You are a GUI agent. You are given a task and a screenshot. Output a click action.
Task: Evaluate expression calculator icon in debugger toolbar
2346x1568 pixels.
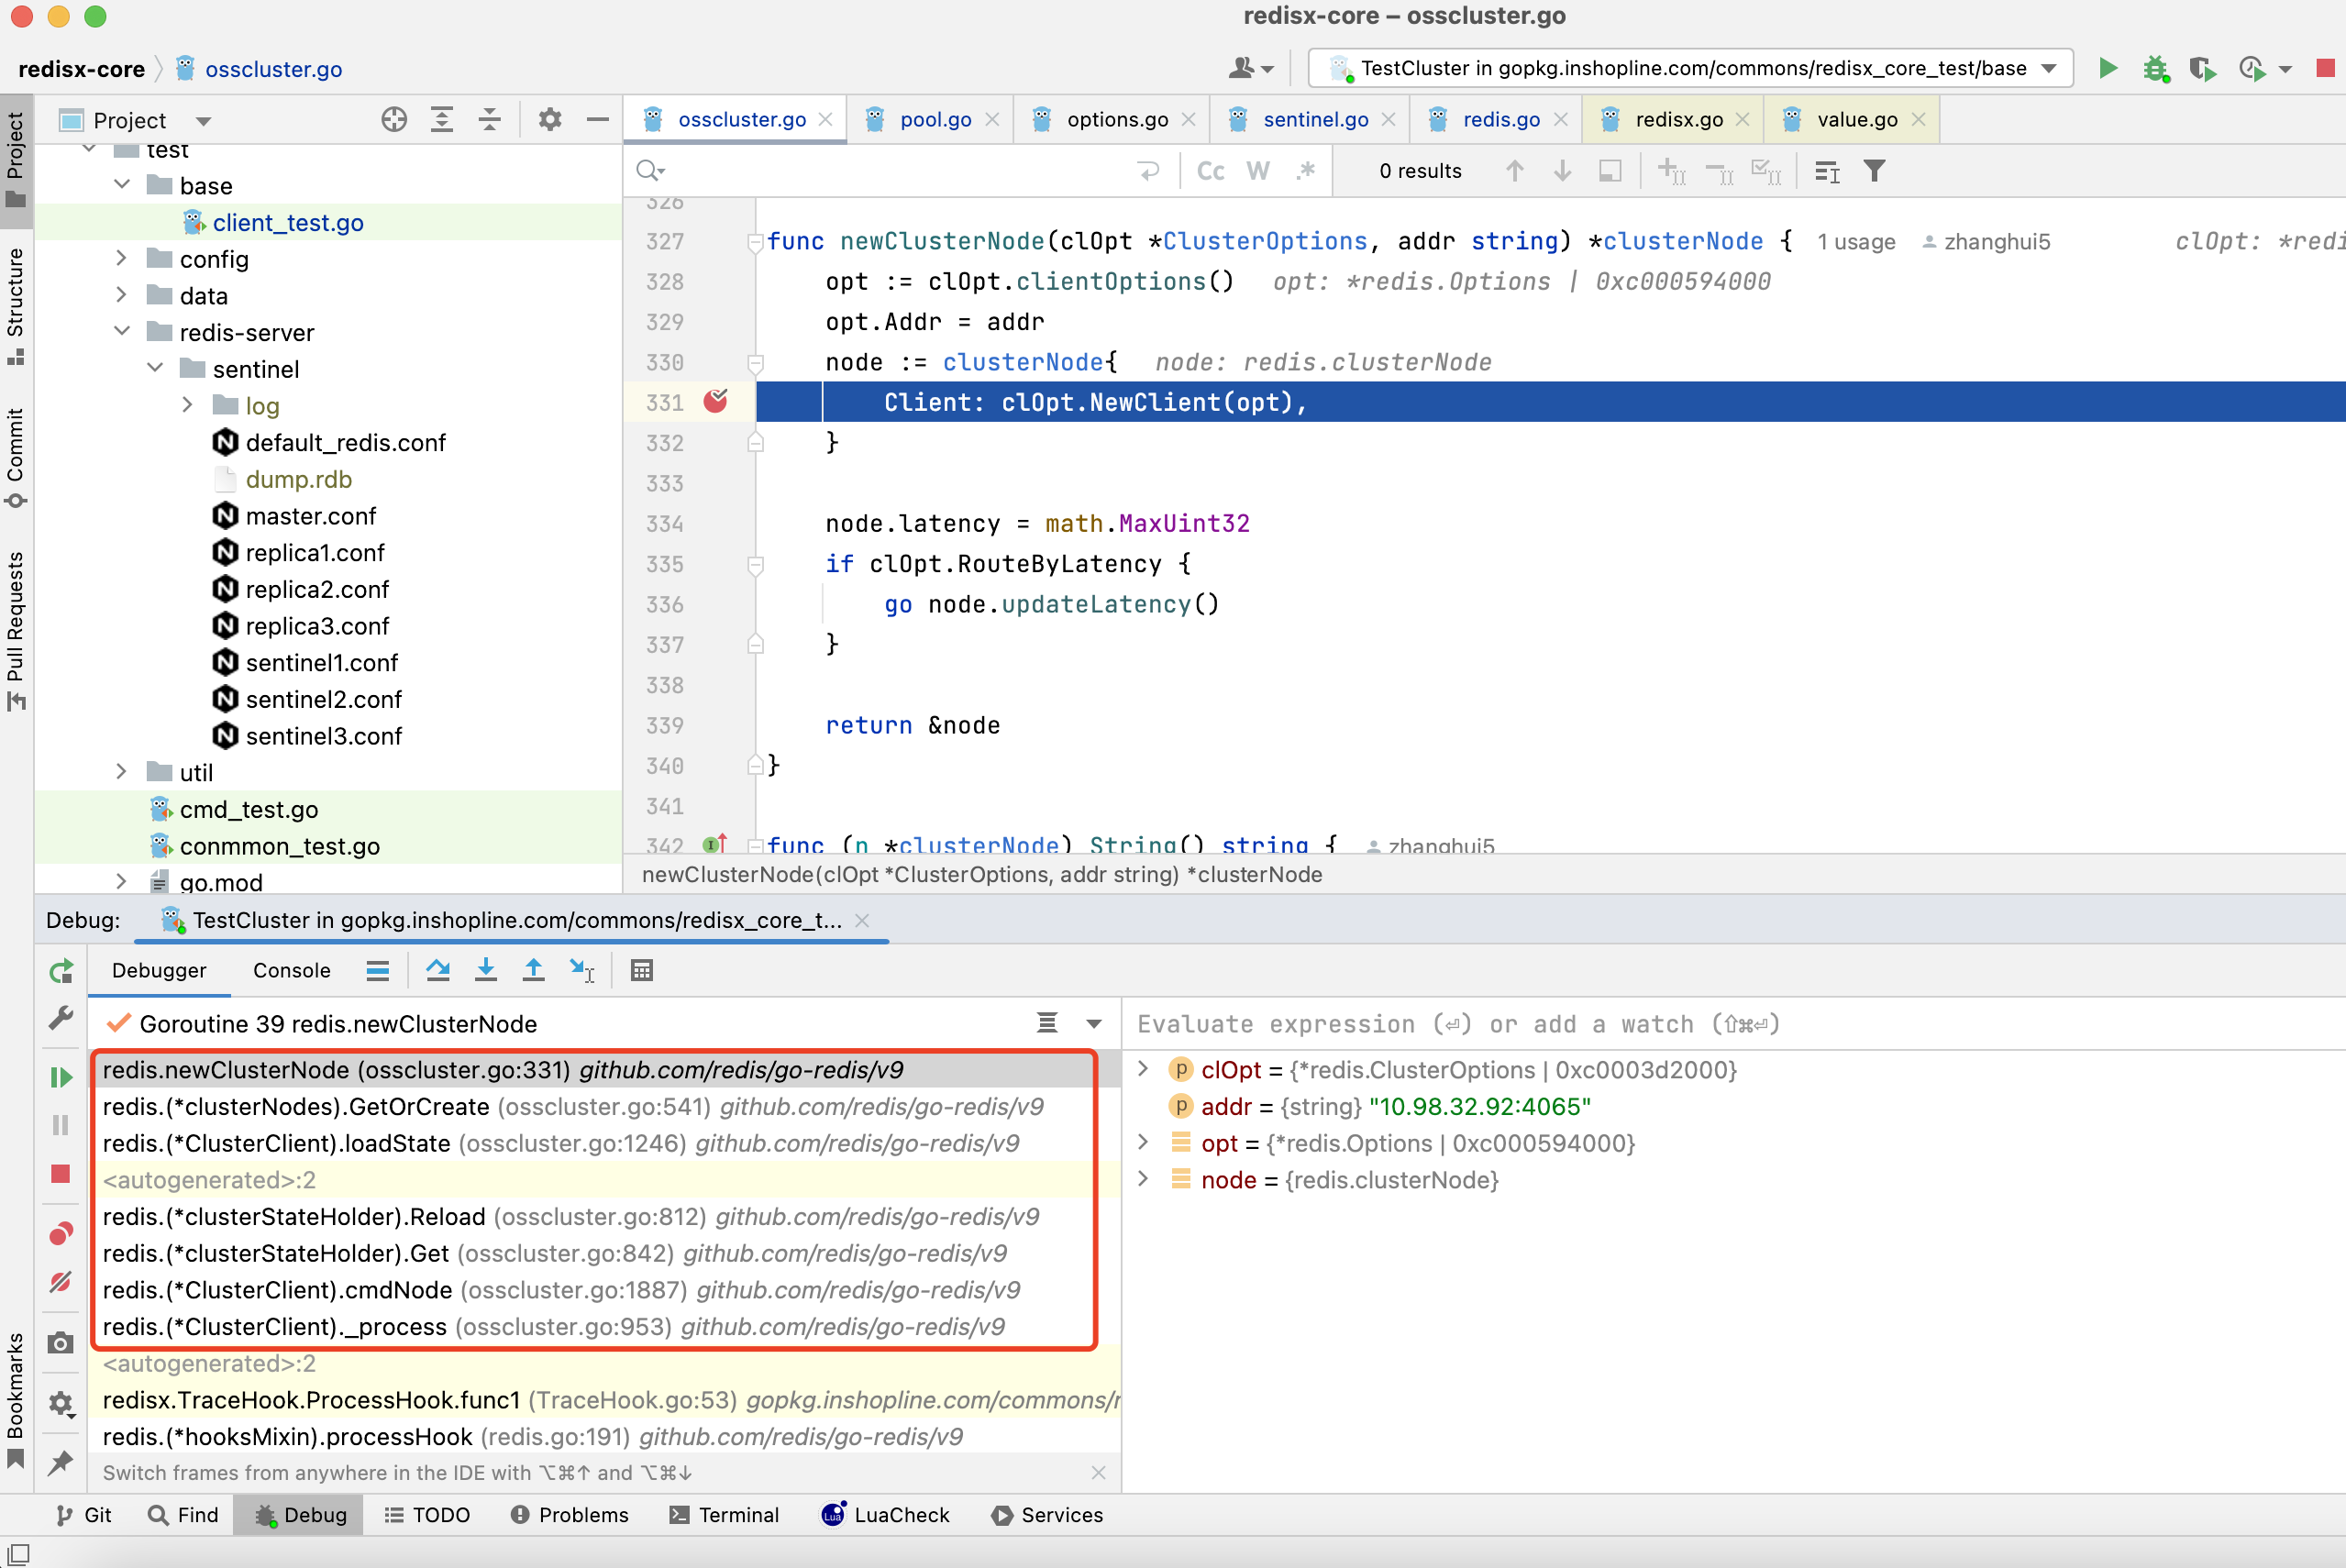[x=642, y=970]
